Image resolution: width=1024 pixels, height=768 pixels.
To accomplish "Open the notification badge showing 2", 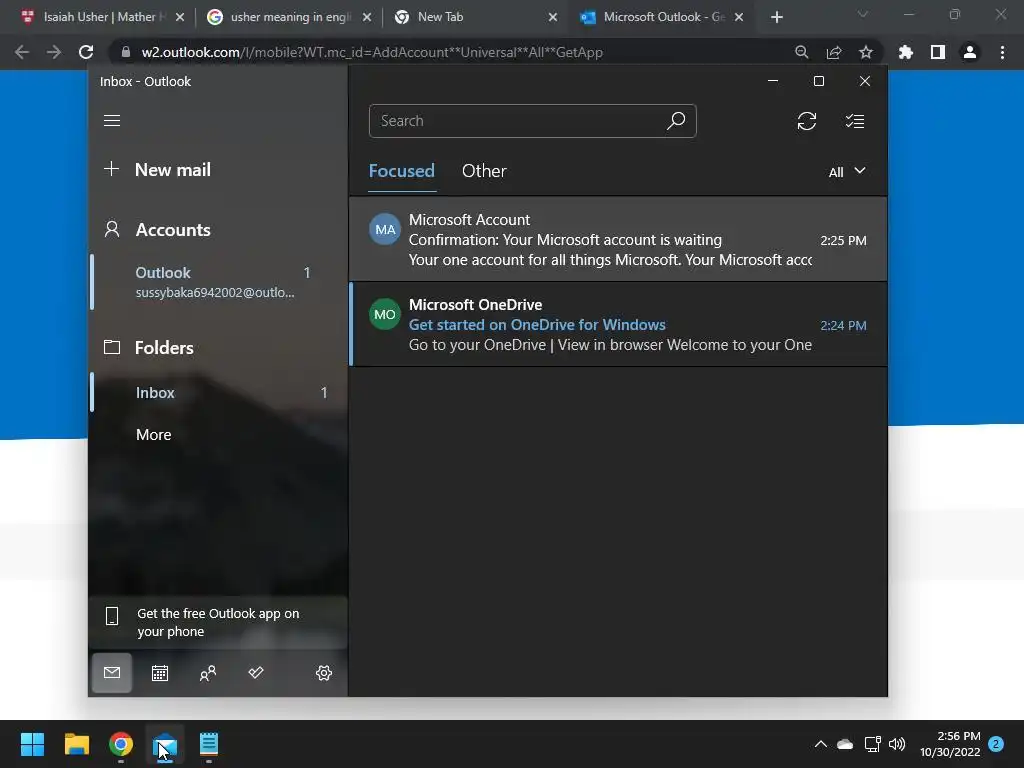I will pos(997,744).
